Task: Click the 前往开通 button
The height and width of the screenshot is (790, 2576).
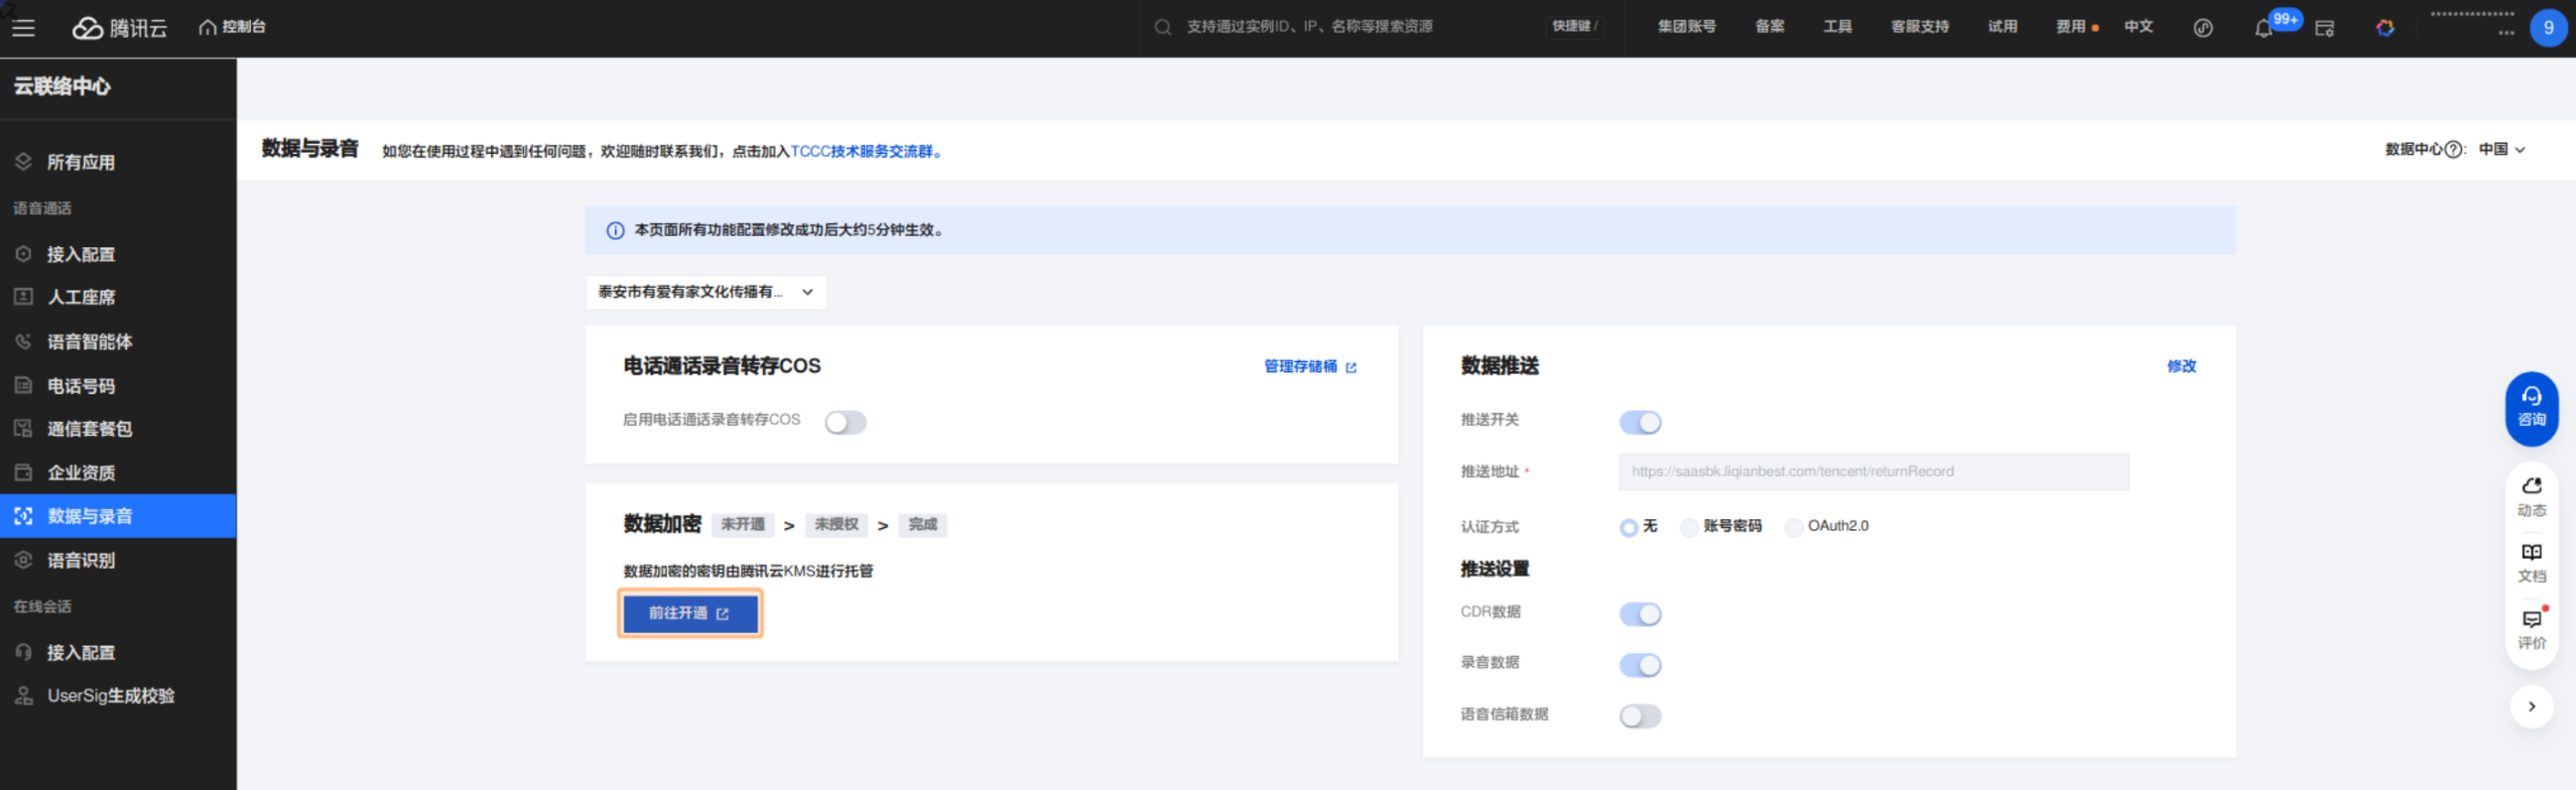Action: 690,613
